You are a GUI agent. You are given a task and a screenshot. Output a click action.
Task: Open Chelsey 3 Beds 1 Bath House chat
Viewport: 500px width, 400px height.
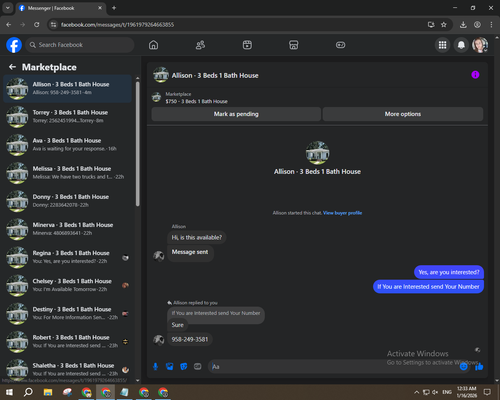68,285
